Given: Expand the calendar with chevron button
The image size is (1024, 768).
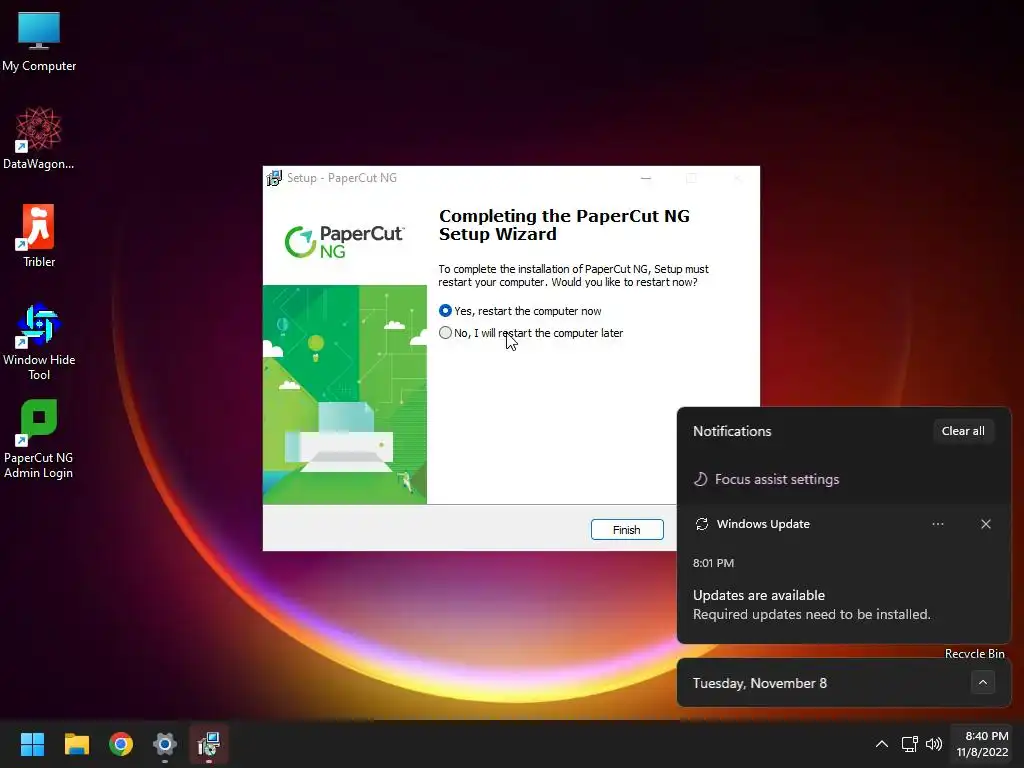Looking at the screenshot, I should pos(982,682).
